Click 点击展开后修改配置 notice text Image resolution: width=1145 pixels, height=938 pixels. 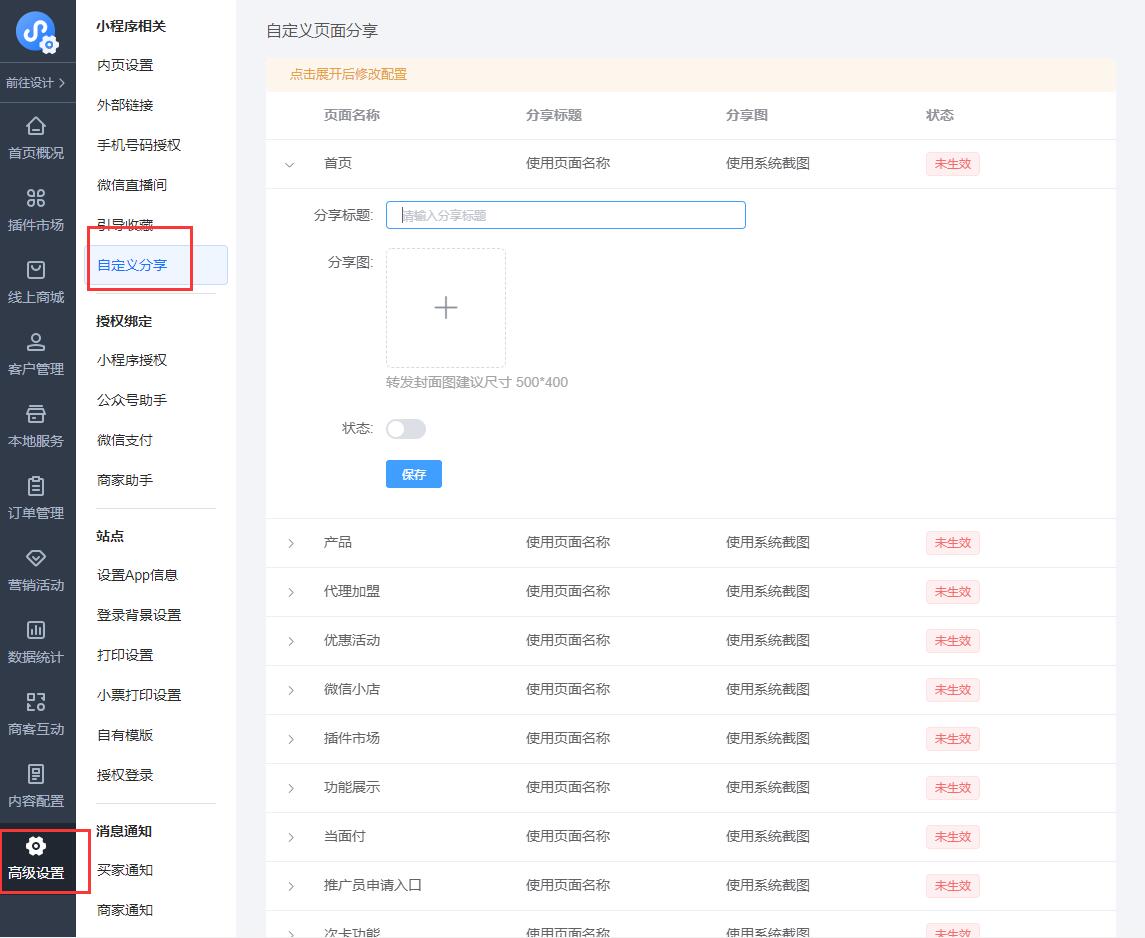[x=348, y=74]
